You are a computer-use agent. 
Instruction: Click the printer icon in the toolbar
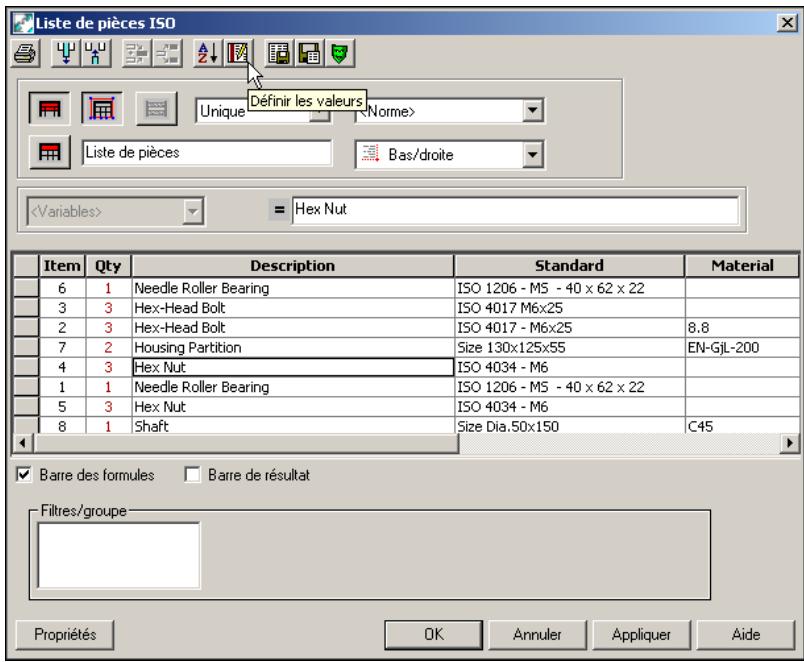[25, 53]
